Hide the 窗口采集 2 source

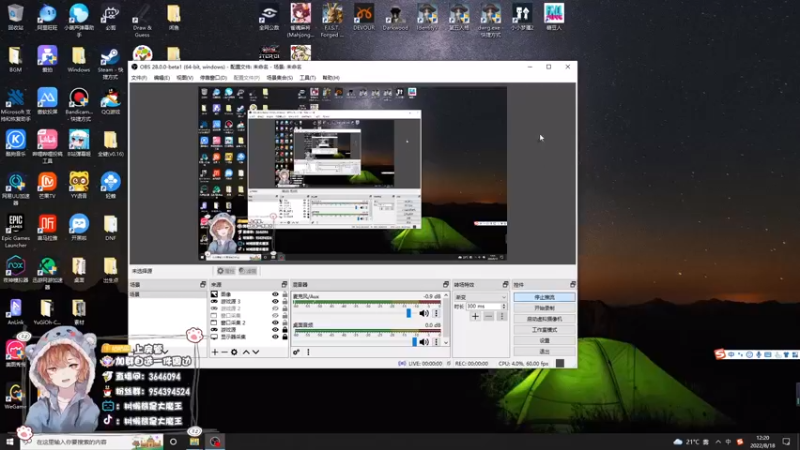point(276,323)
